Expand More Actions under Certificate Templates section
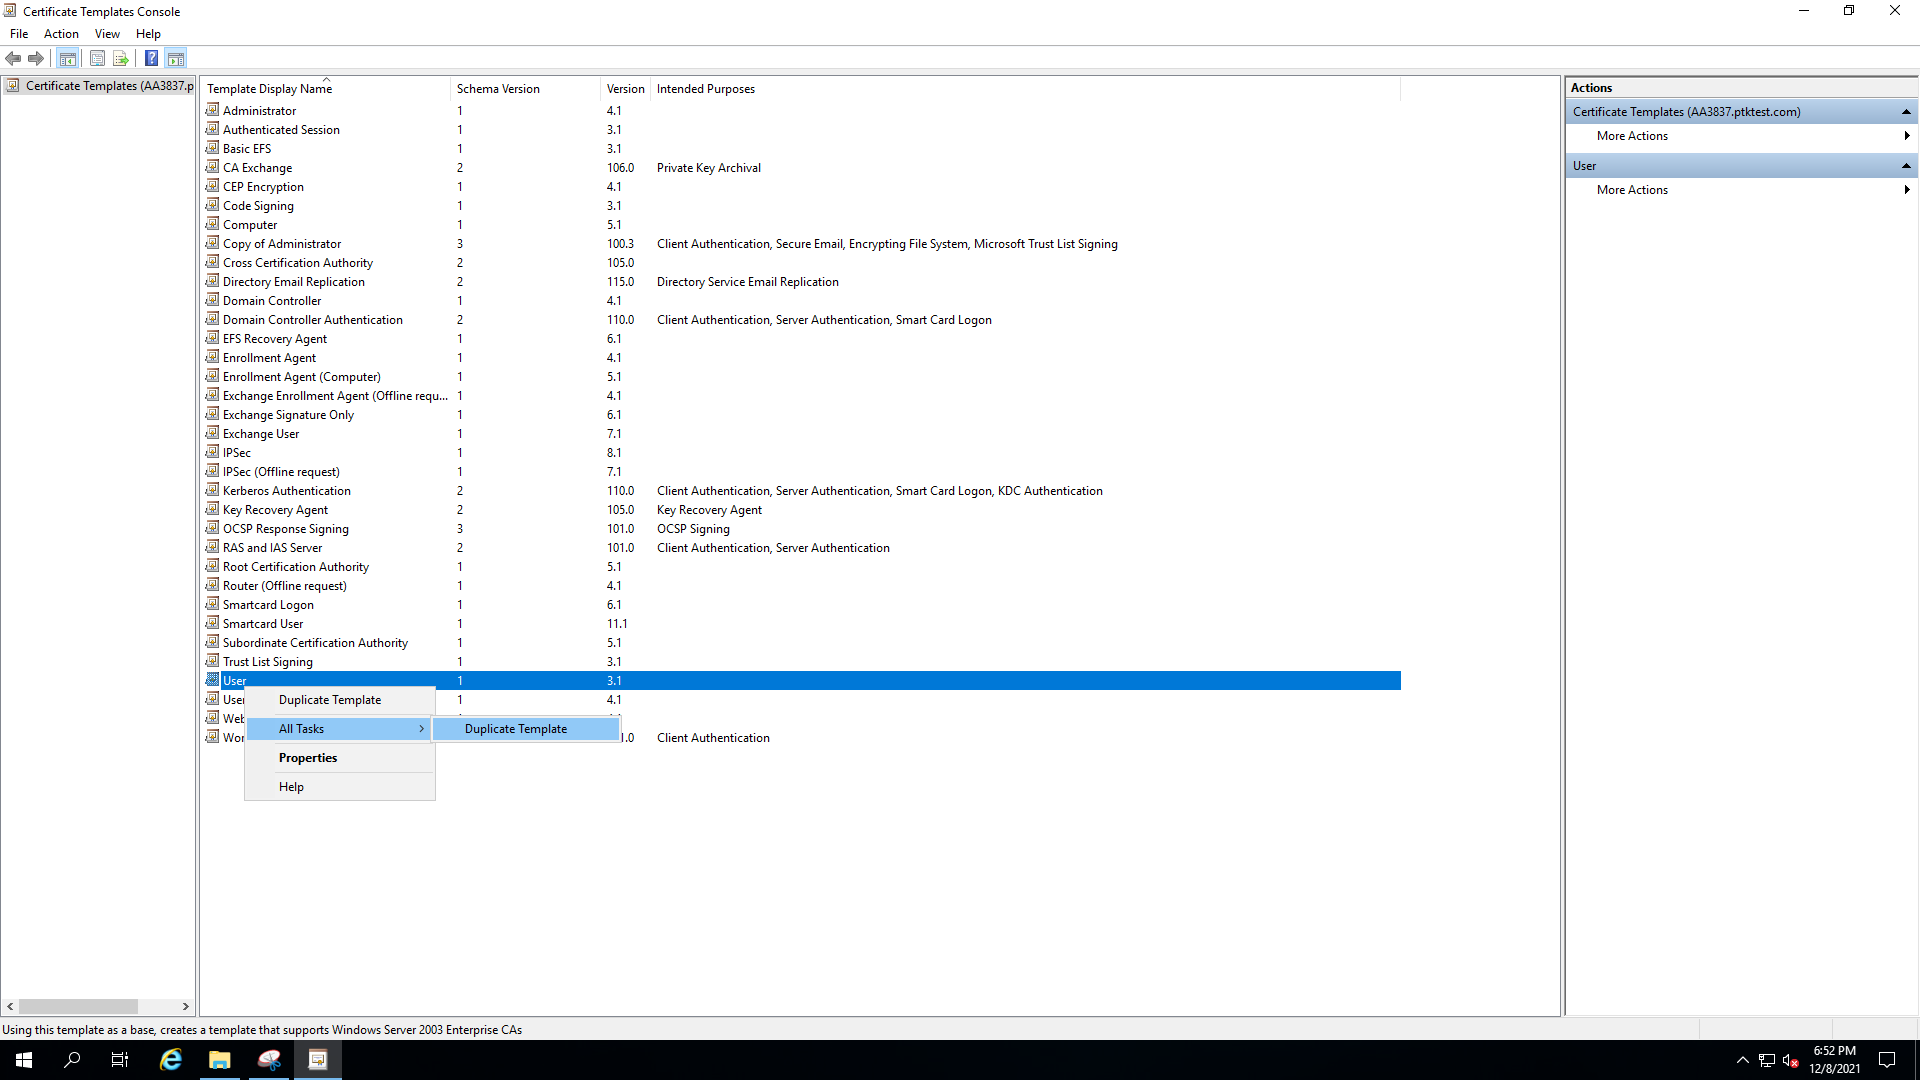 click(1742, 136)
